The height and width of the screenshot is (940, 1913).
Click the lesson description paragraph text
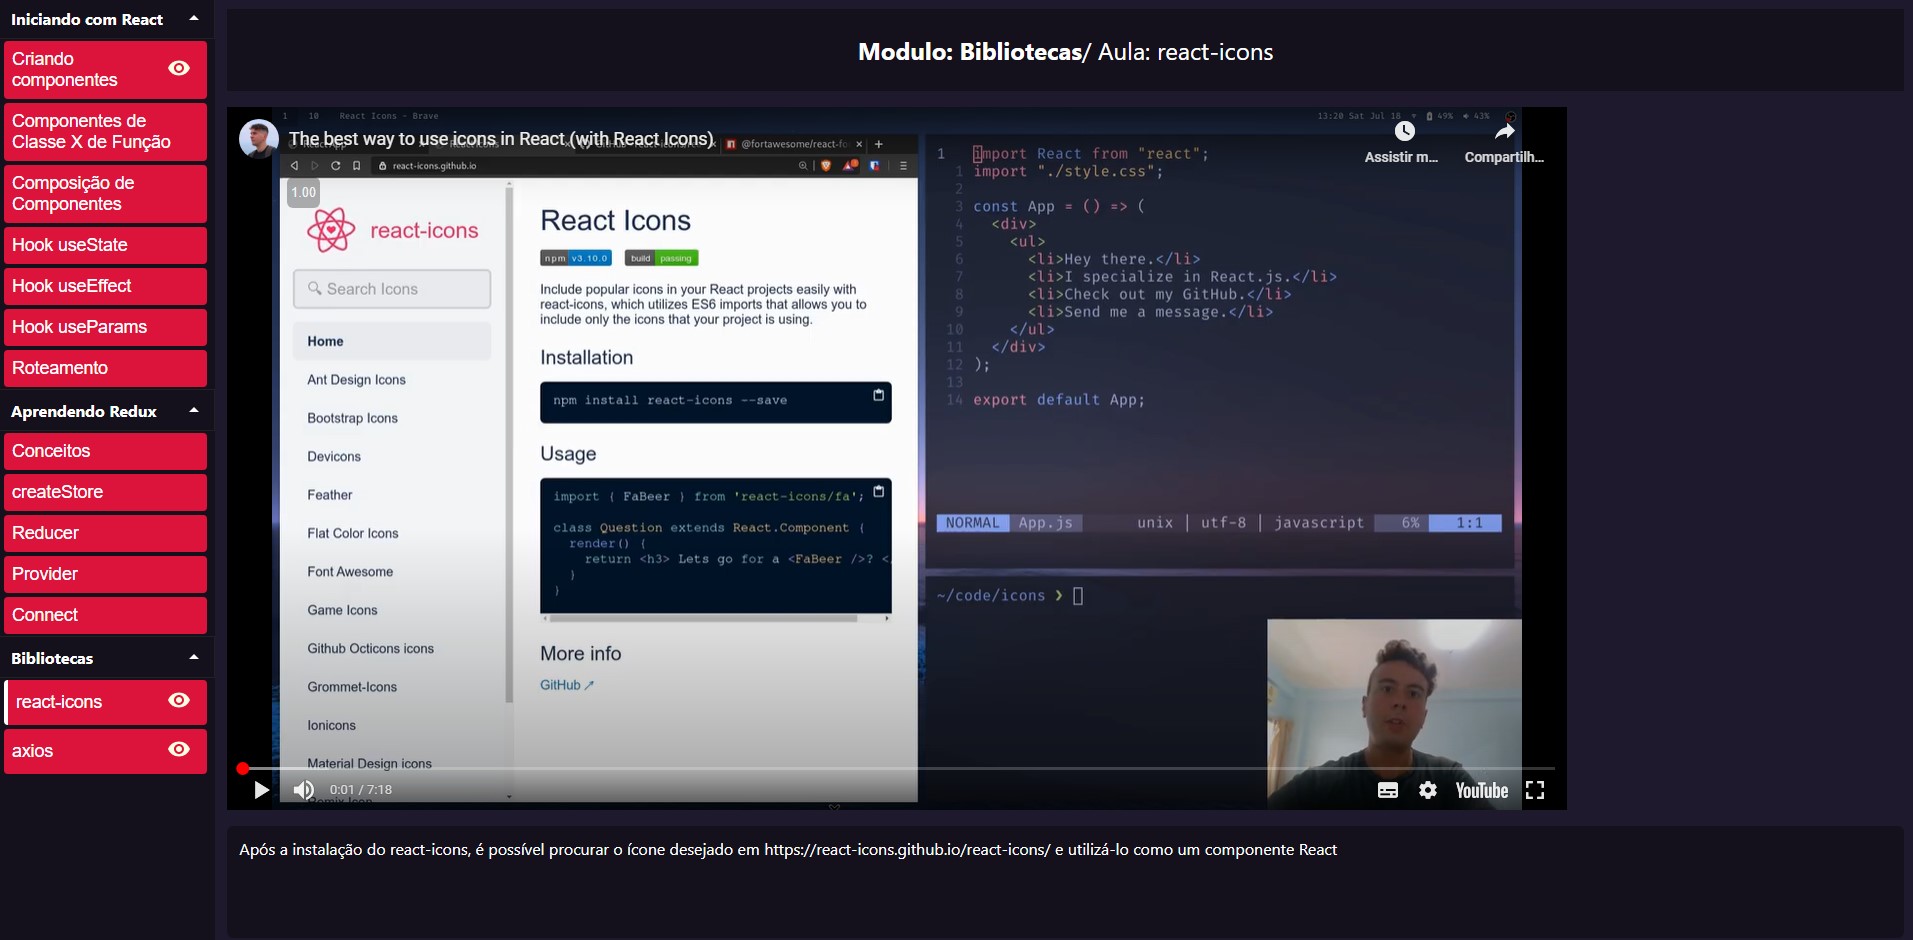point(788,850)
